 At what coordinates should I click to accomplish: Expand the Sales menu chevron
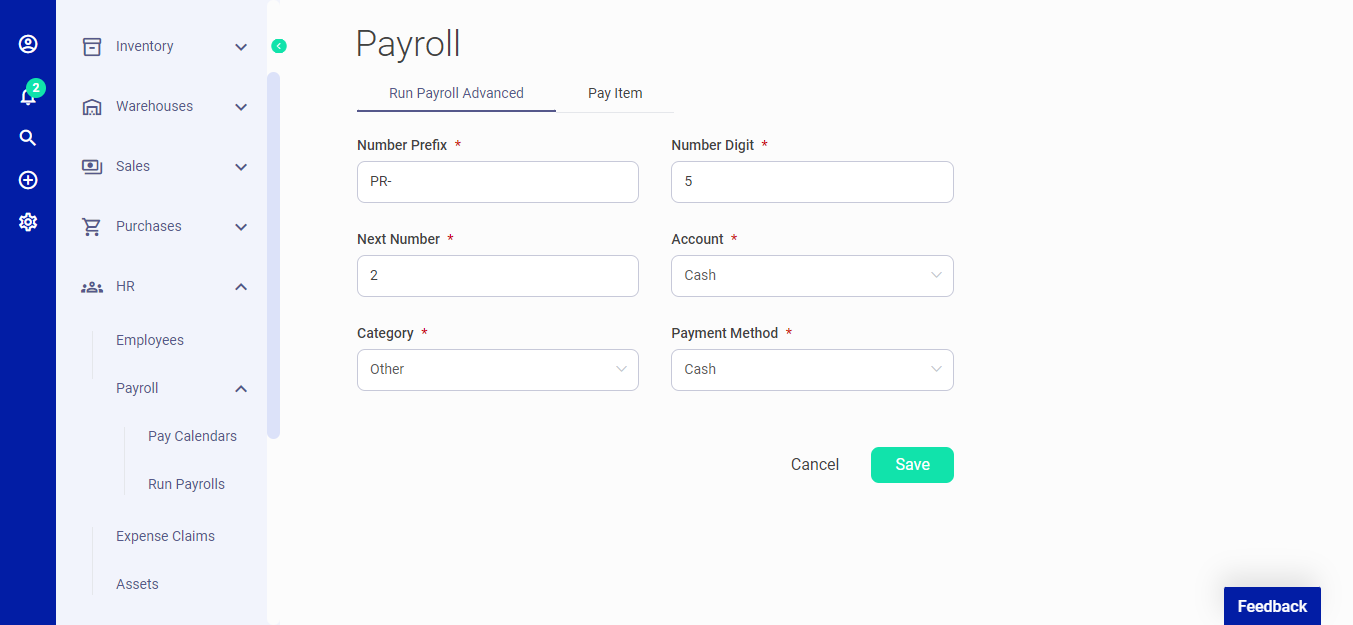point(240,166)
